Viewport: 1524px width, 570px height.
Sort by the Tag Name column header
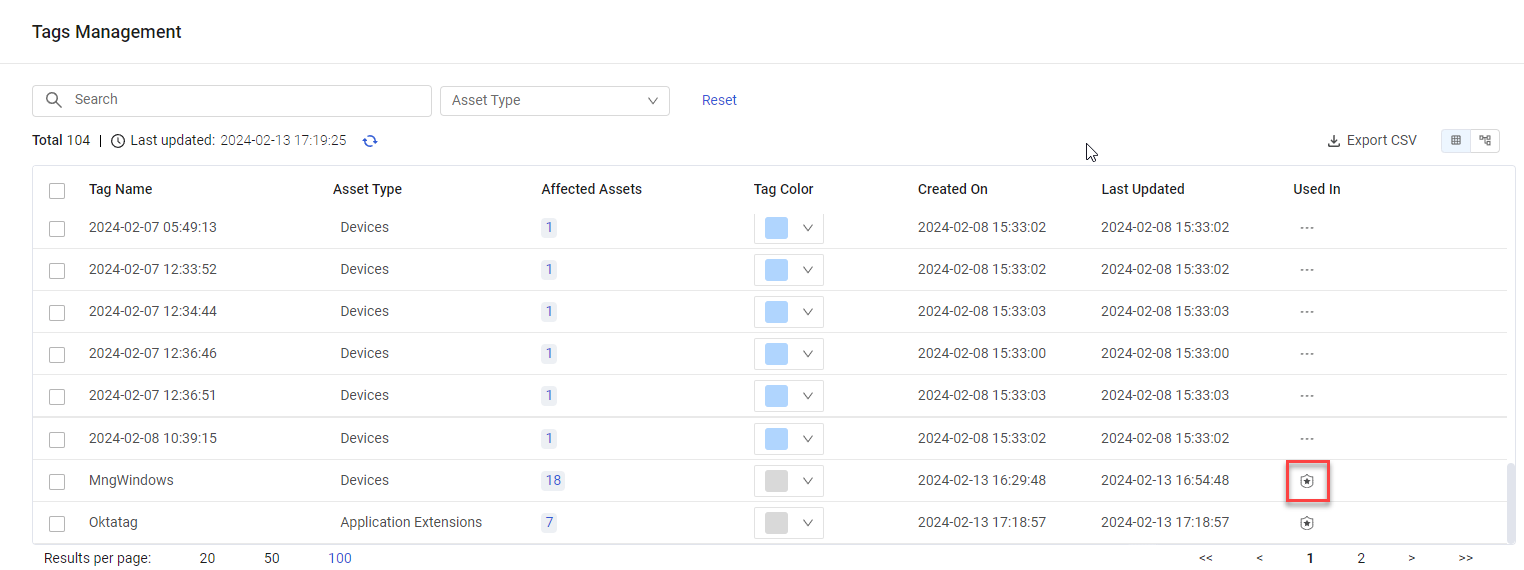coord(120,190)
